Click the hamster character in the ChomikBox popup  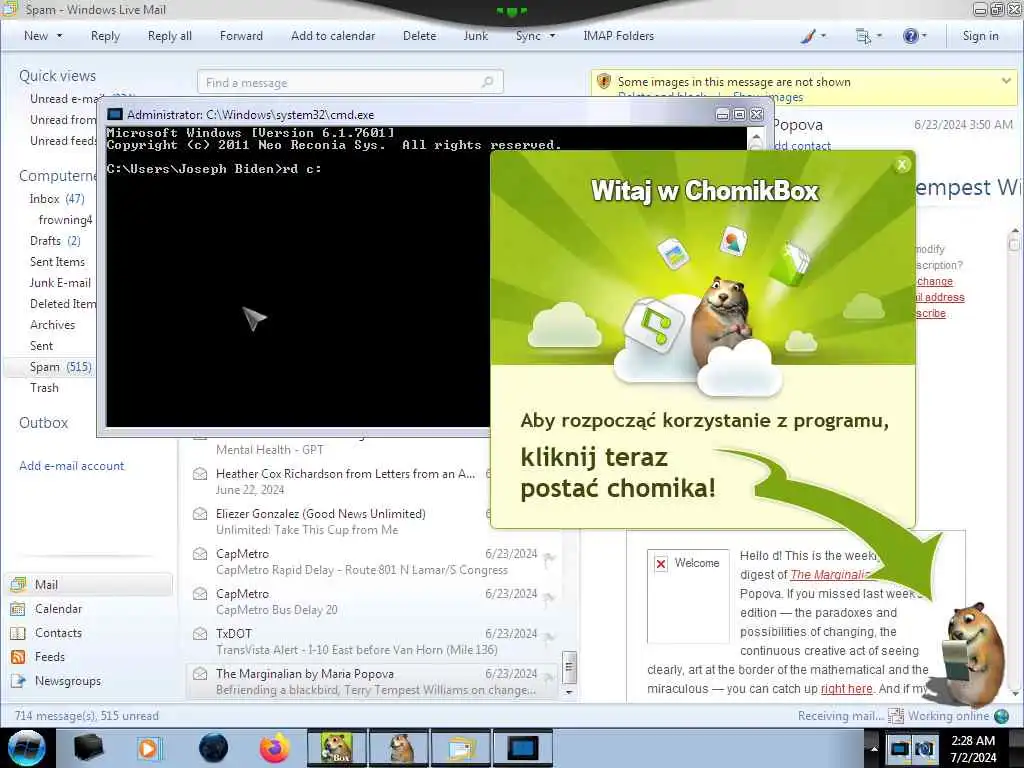click(x=724, y=320)
